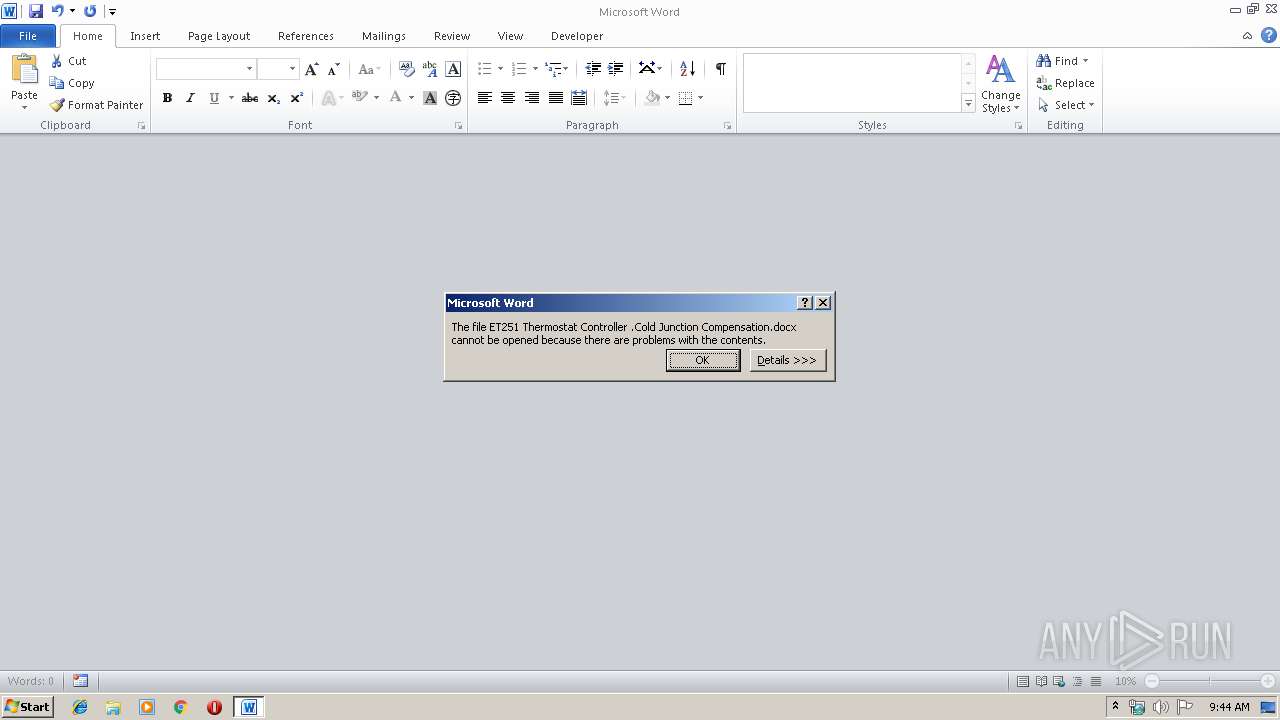1280x720 pixels.
Task: Switch to the Mailings tab
Action: click(x=384, y=36)
